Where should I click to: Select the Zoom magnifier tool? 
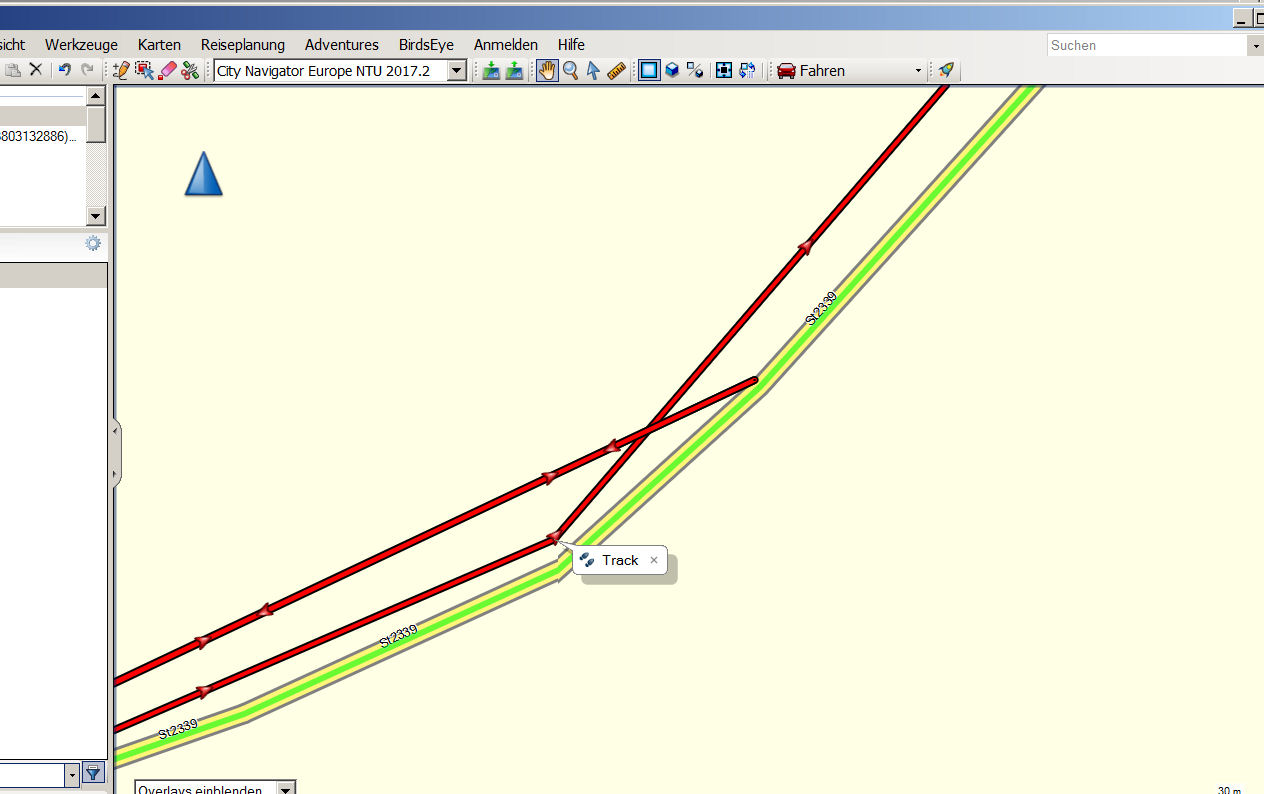tap(570, 70)
